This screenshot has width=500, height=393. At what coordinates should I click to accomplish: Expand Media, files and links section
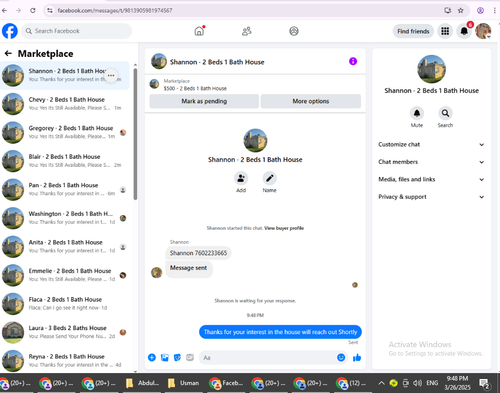[431, 179]
